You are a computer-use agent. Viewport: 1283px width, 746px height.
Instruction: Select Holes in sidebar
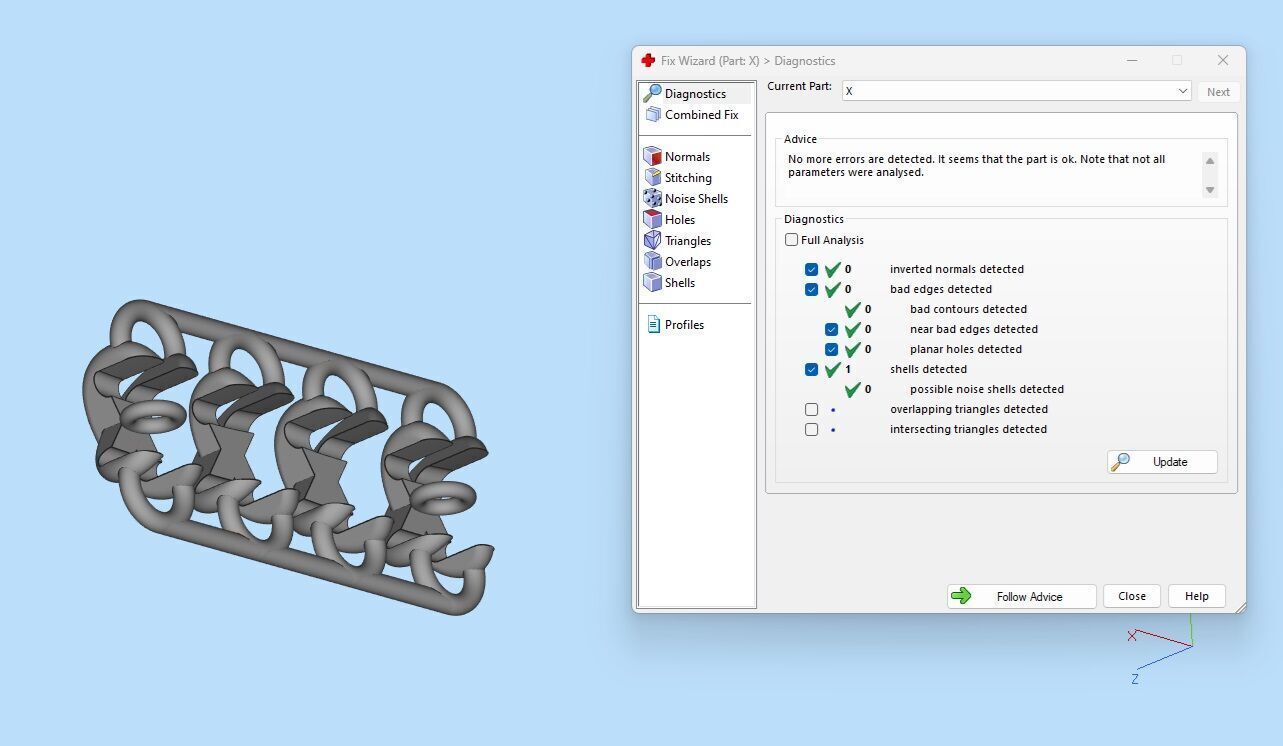680,219
